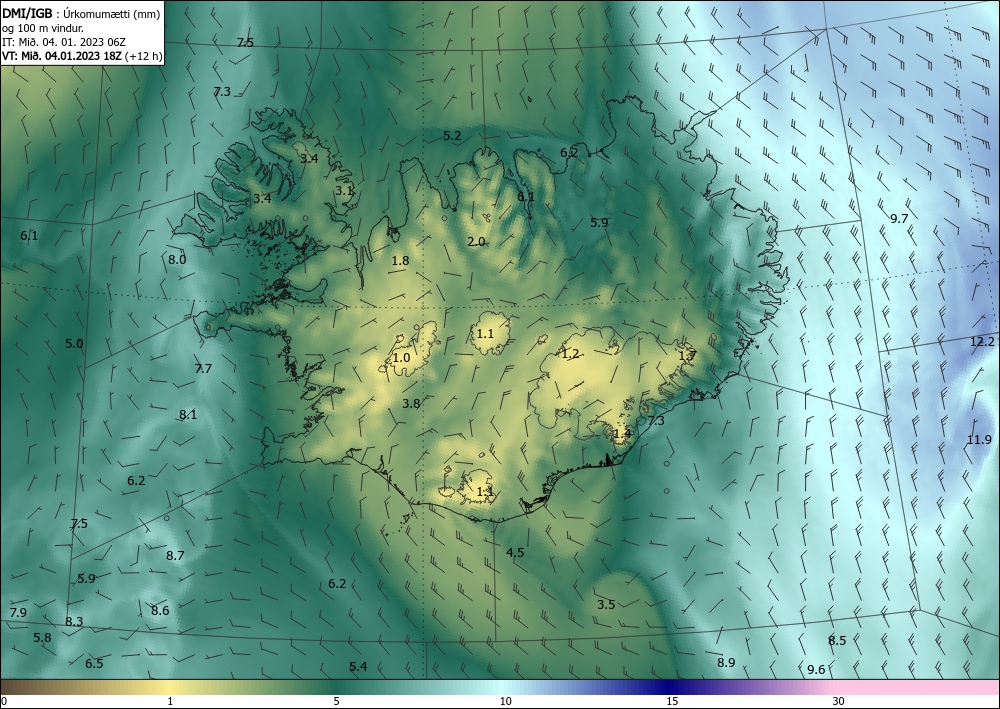Viewport: 1000px width, 709px height.
Task: Click the 8.7 value in the southwest
Action: coord(175,555)
